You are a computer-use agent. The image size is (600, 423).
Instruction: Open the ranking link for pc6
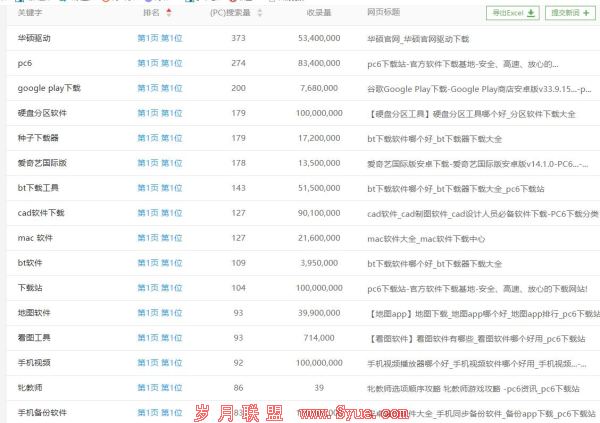point(160,63)
